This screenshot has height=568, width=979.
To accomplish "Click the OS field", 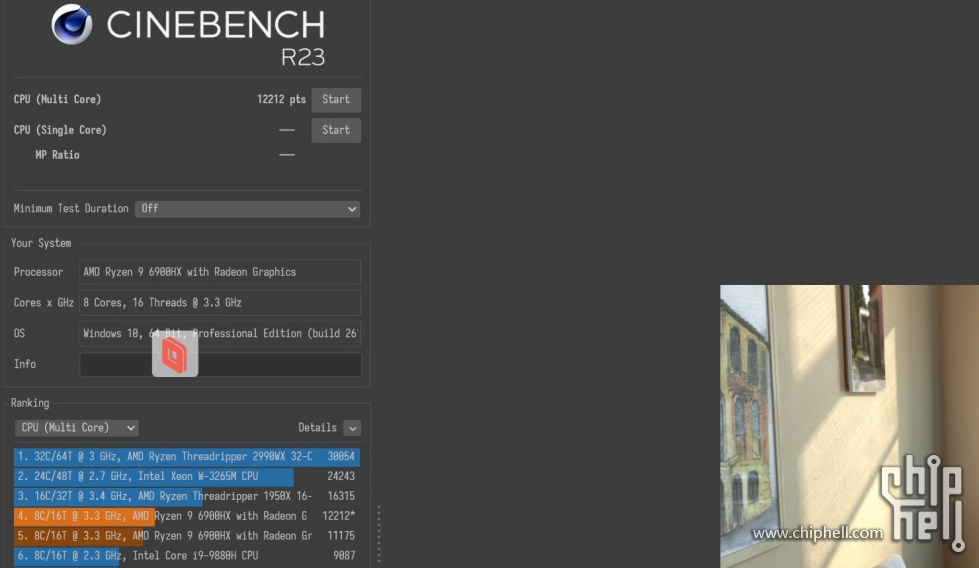I will coord(220,333).
